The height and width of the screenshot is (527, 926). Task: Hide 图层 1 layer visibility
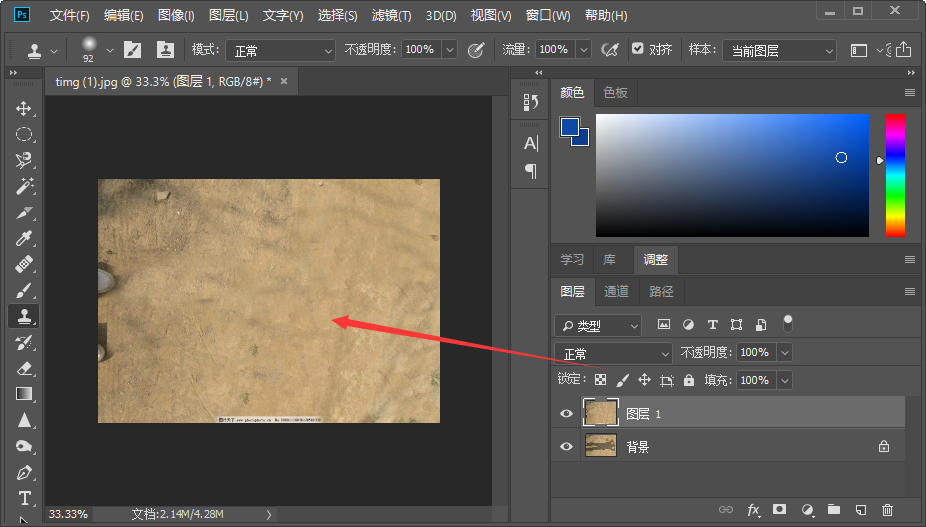[x=566, y=414]
